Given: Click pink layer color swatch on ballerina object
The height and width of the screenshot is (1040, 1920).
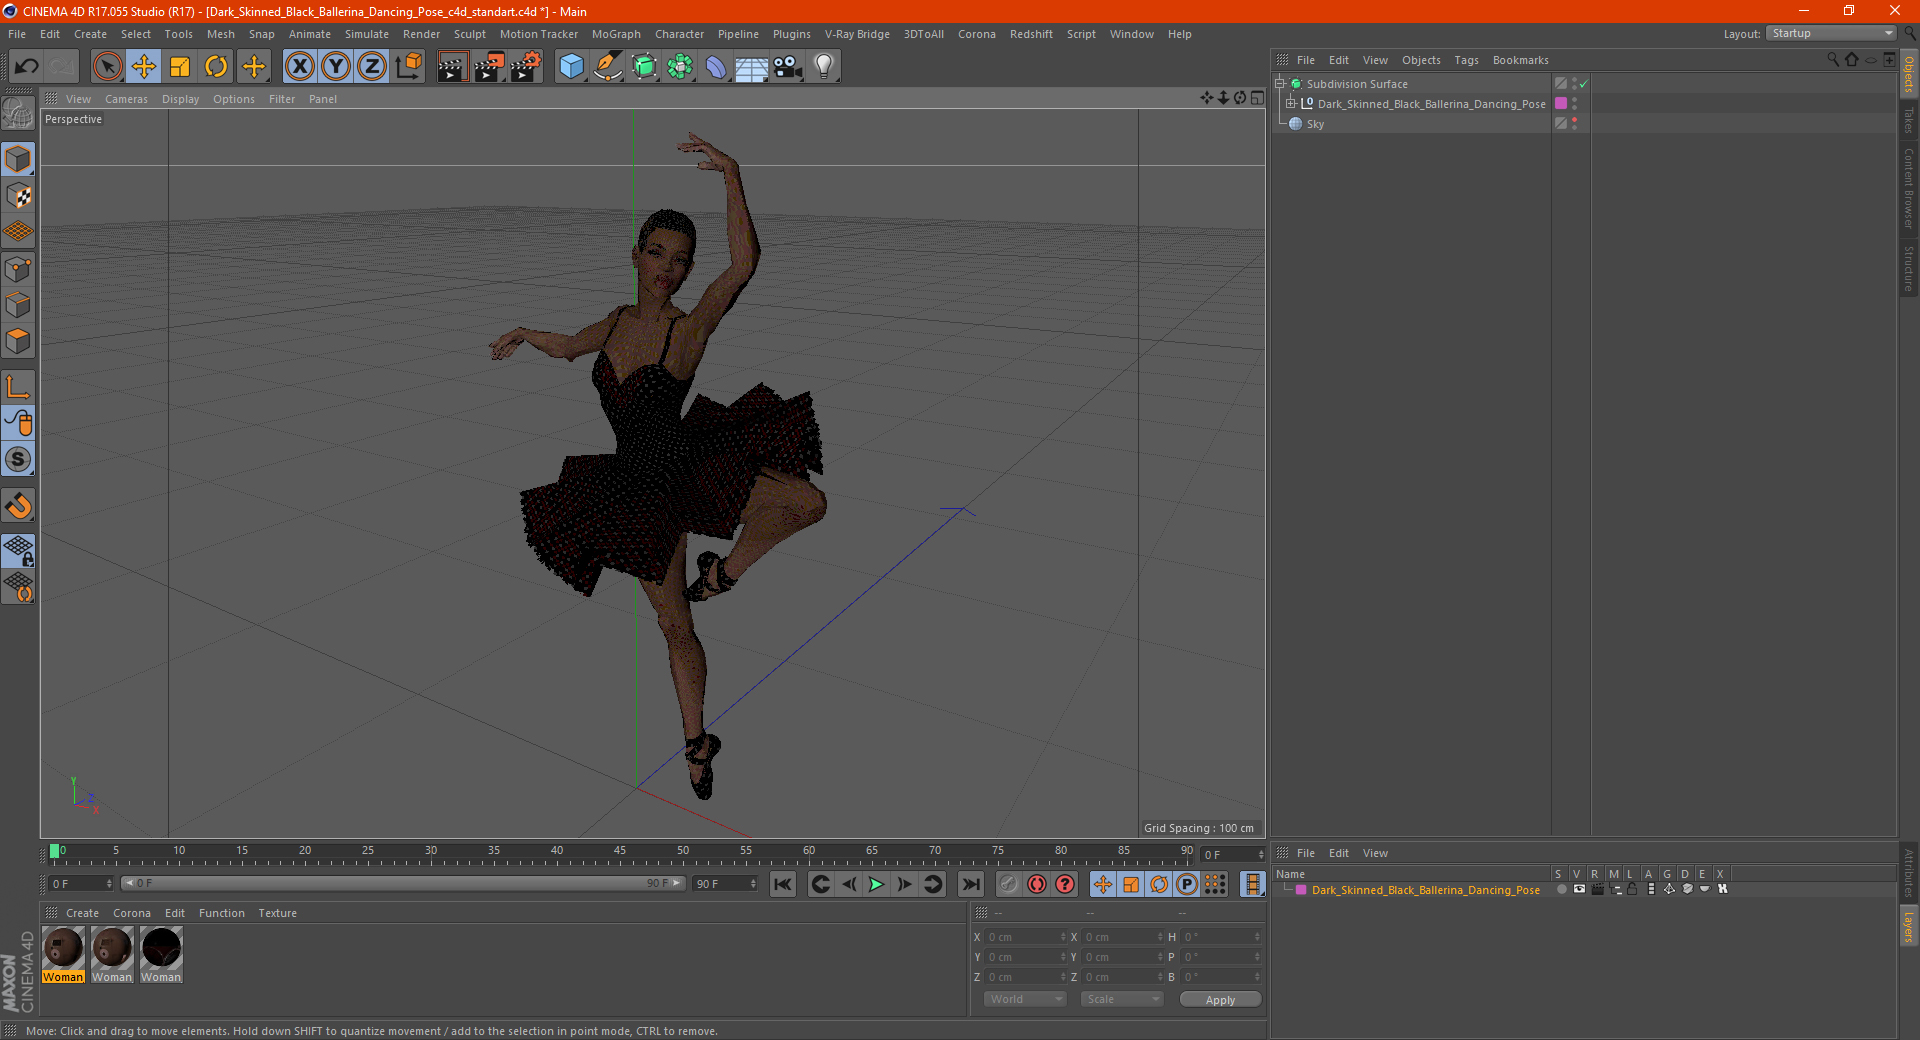Looking at the screenshot, I should 1561,103.
